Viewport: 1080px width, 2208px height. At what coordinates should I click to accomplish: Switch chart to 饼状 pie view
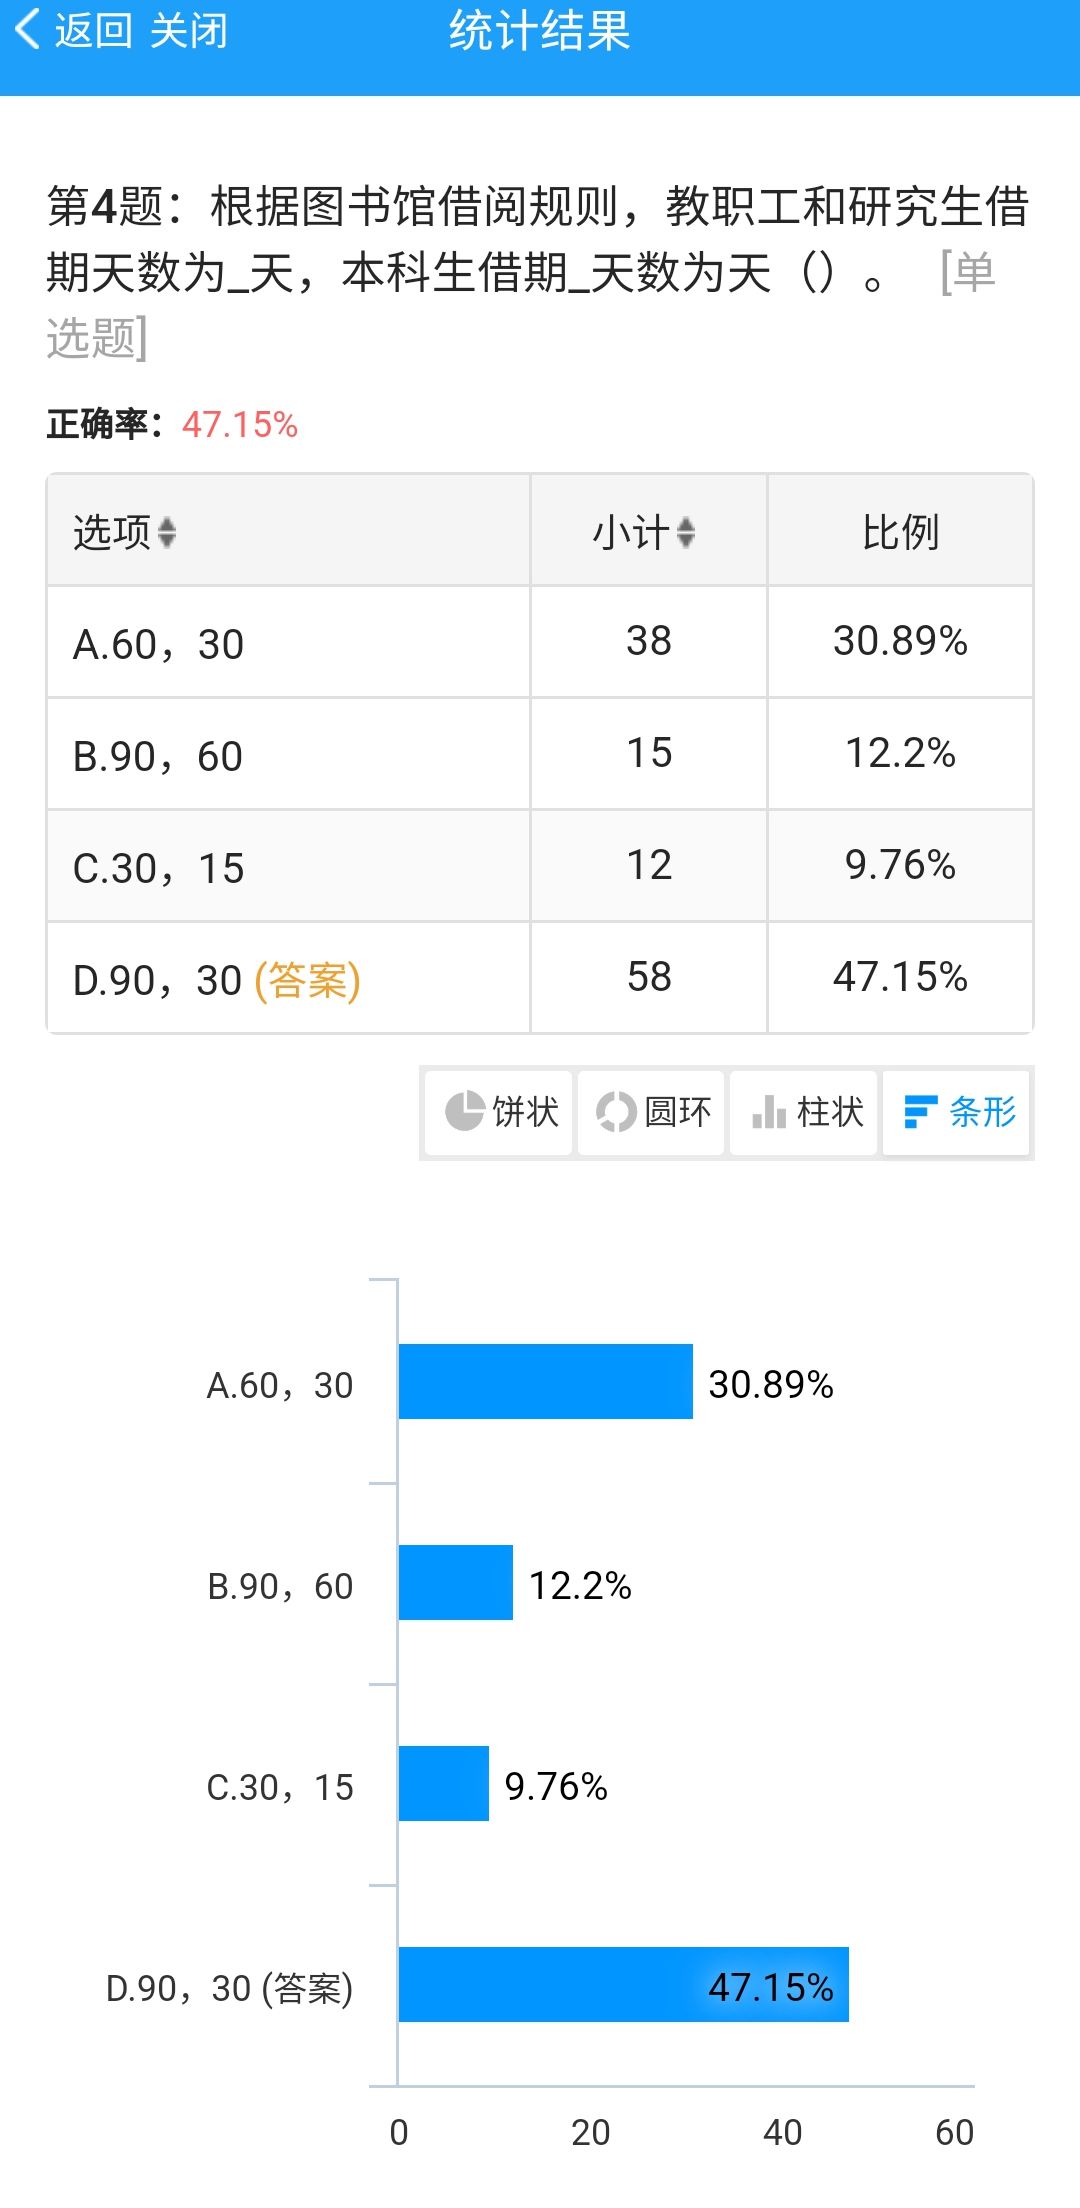pyautogui.click(x=524, y=1112)
